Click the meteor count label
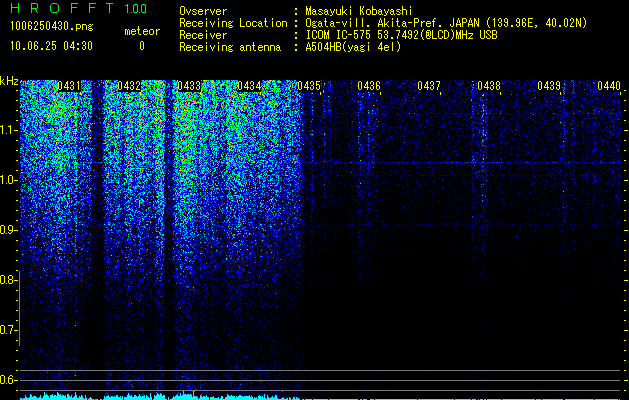Image resolution: width=629 pixels, height=400 pixels. 142,31
